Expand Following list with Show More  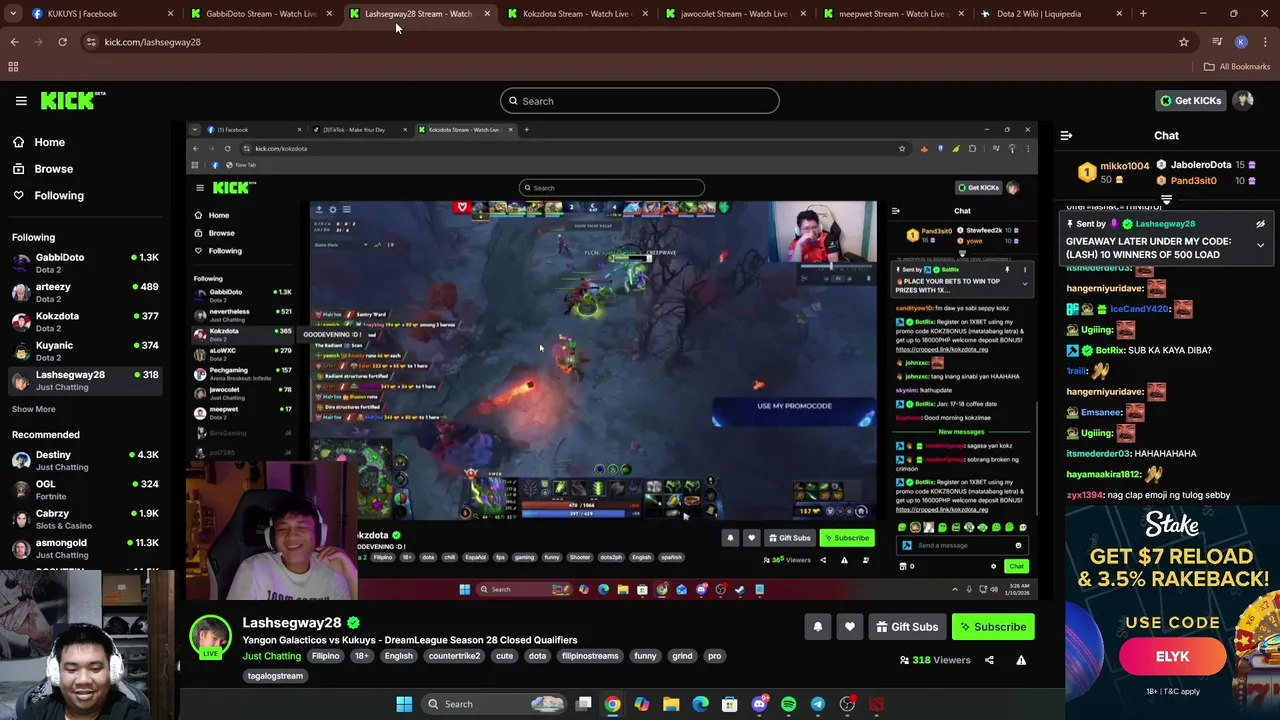pyautogui.click(x=34, y=409)
